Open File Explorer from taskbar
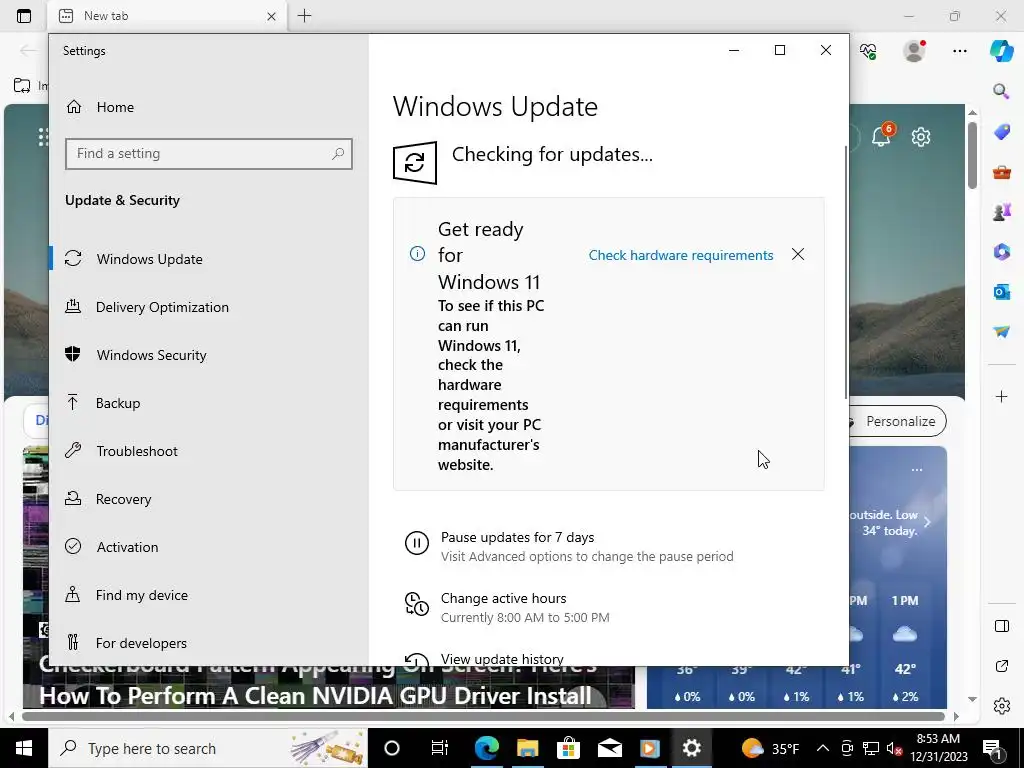 point(527,748)
